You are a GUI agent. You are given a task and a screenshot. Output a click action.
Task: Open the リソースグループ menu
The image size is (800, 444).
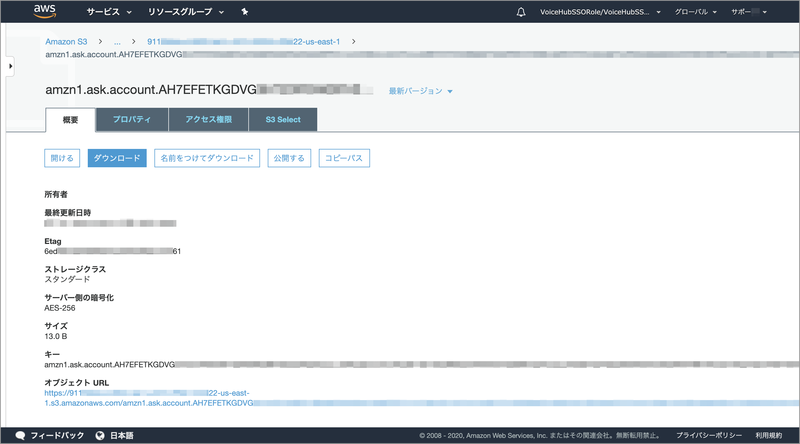point(186,12)
